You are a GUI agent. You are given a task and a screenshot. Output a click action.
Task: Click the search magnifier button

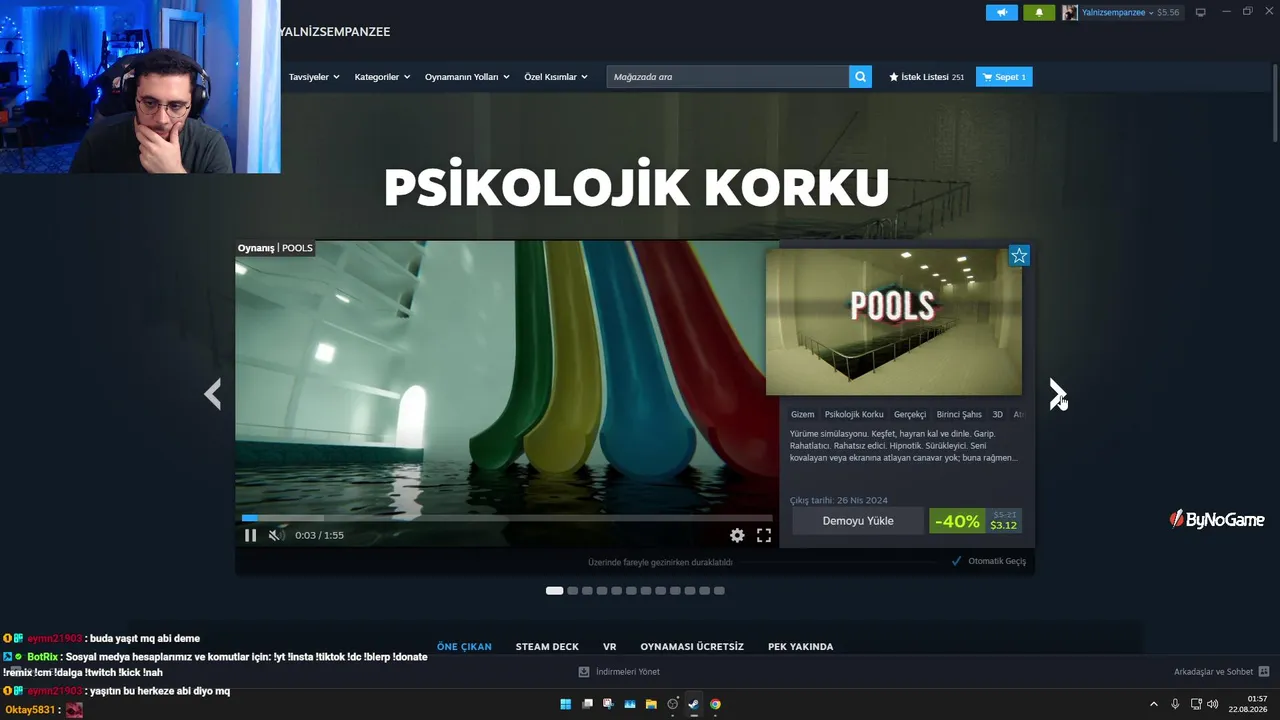click(860, 77)
